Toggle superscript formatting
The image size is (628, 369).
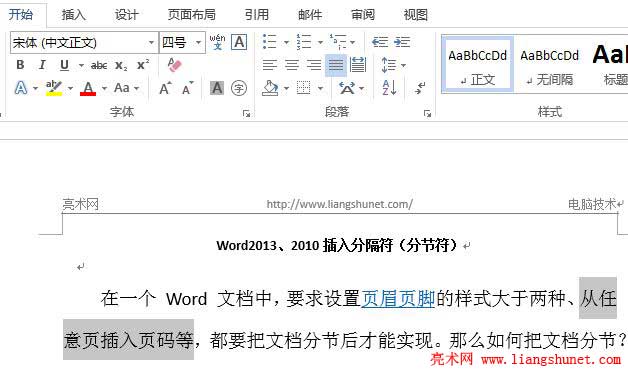click(x=143, y=65)
